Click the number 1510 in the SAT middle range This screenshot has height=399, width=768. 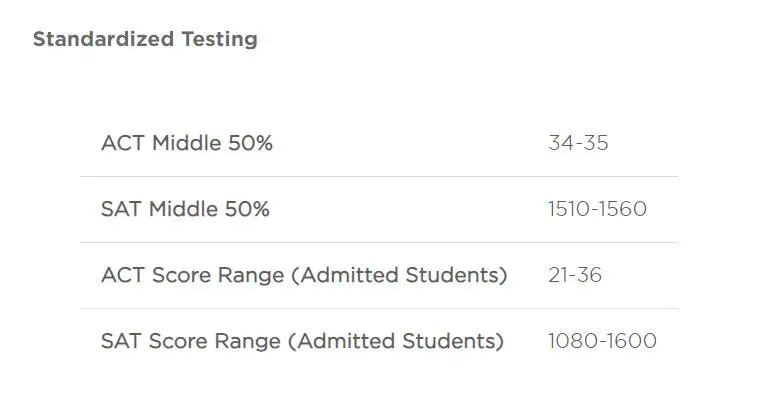point(569,209)
